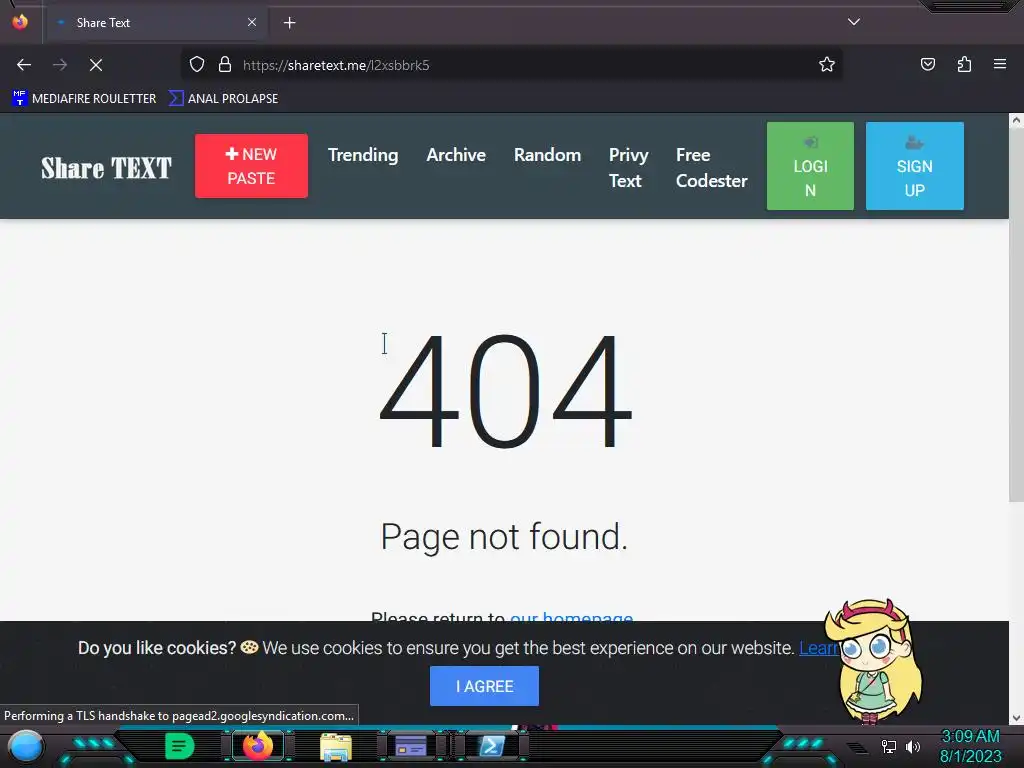Accept cookies with the I AGREE button
This screenshot has height=768, width=1024.
484,686
